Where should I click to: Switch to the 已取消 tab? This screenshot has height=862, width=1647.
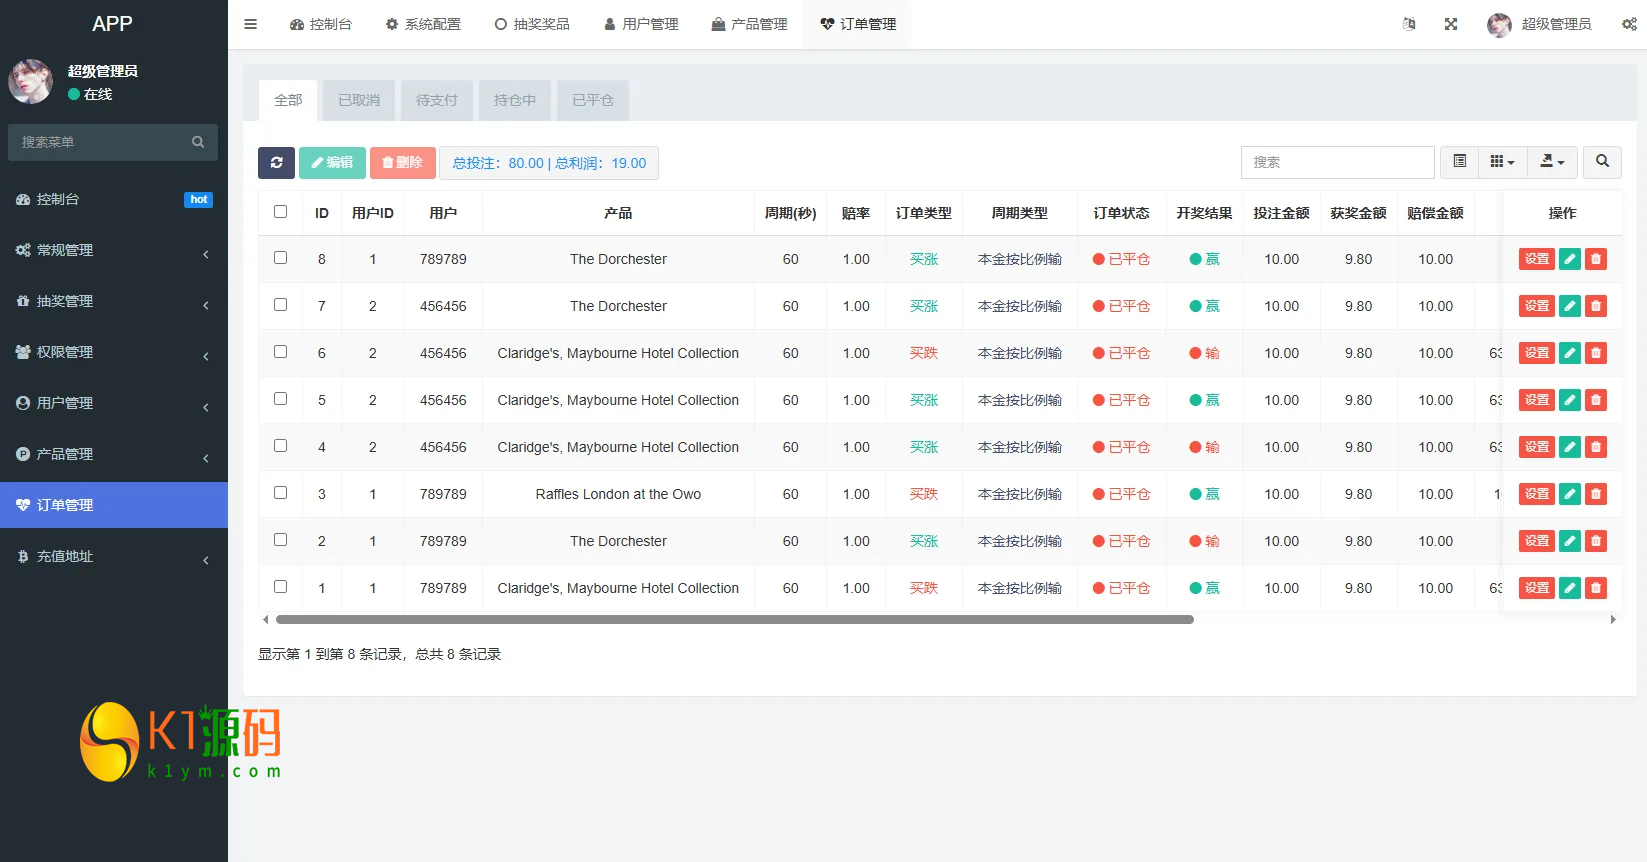tap(359, 100)
